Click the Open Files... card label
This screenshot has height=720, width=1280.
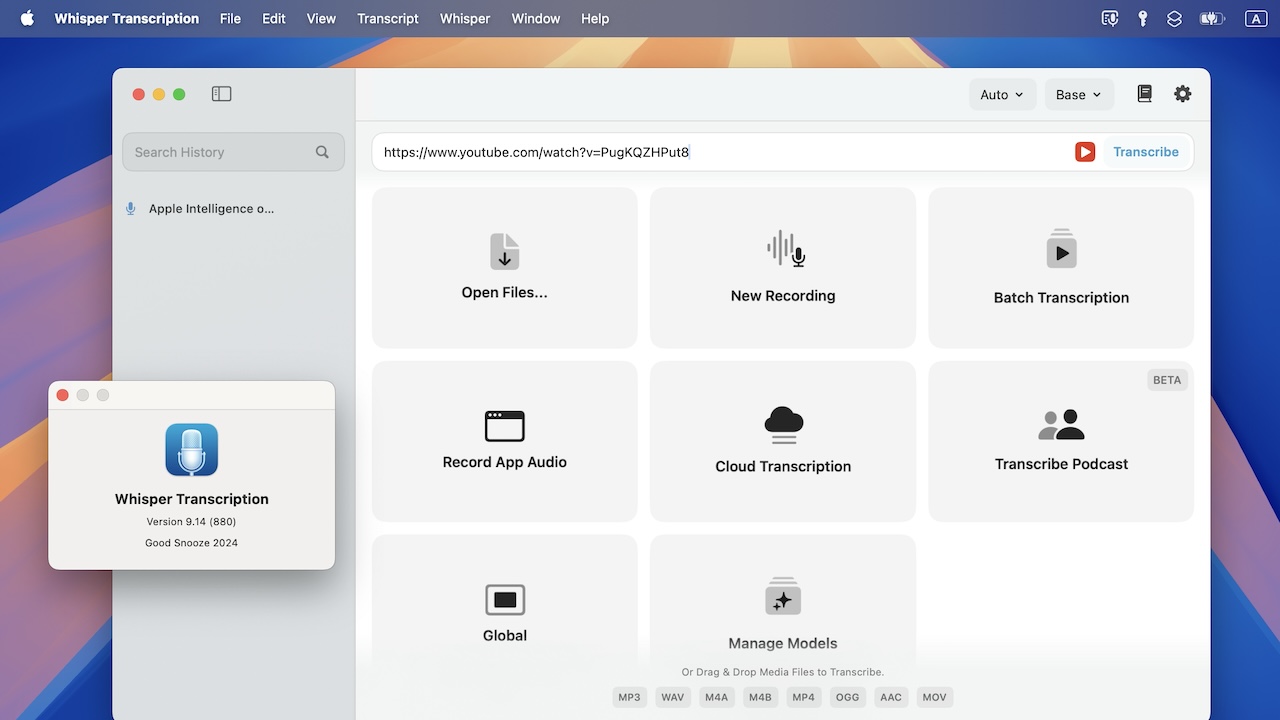click(505, 293)
